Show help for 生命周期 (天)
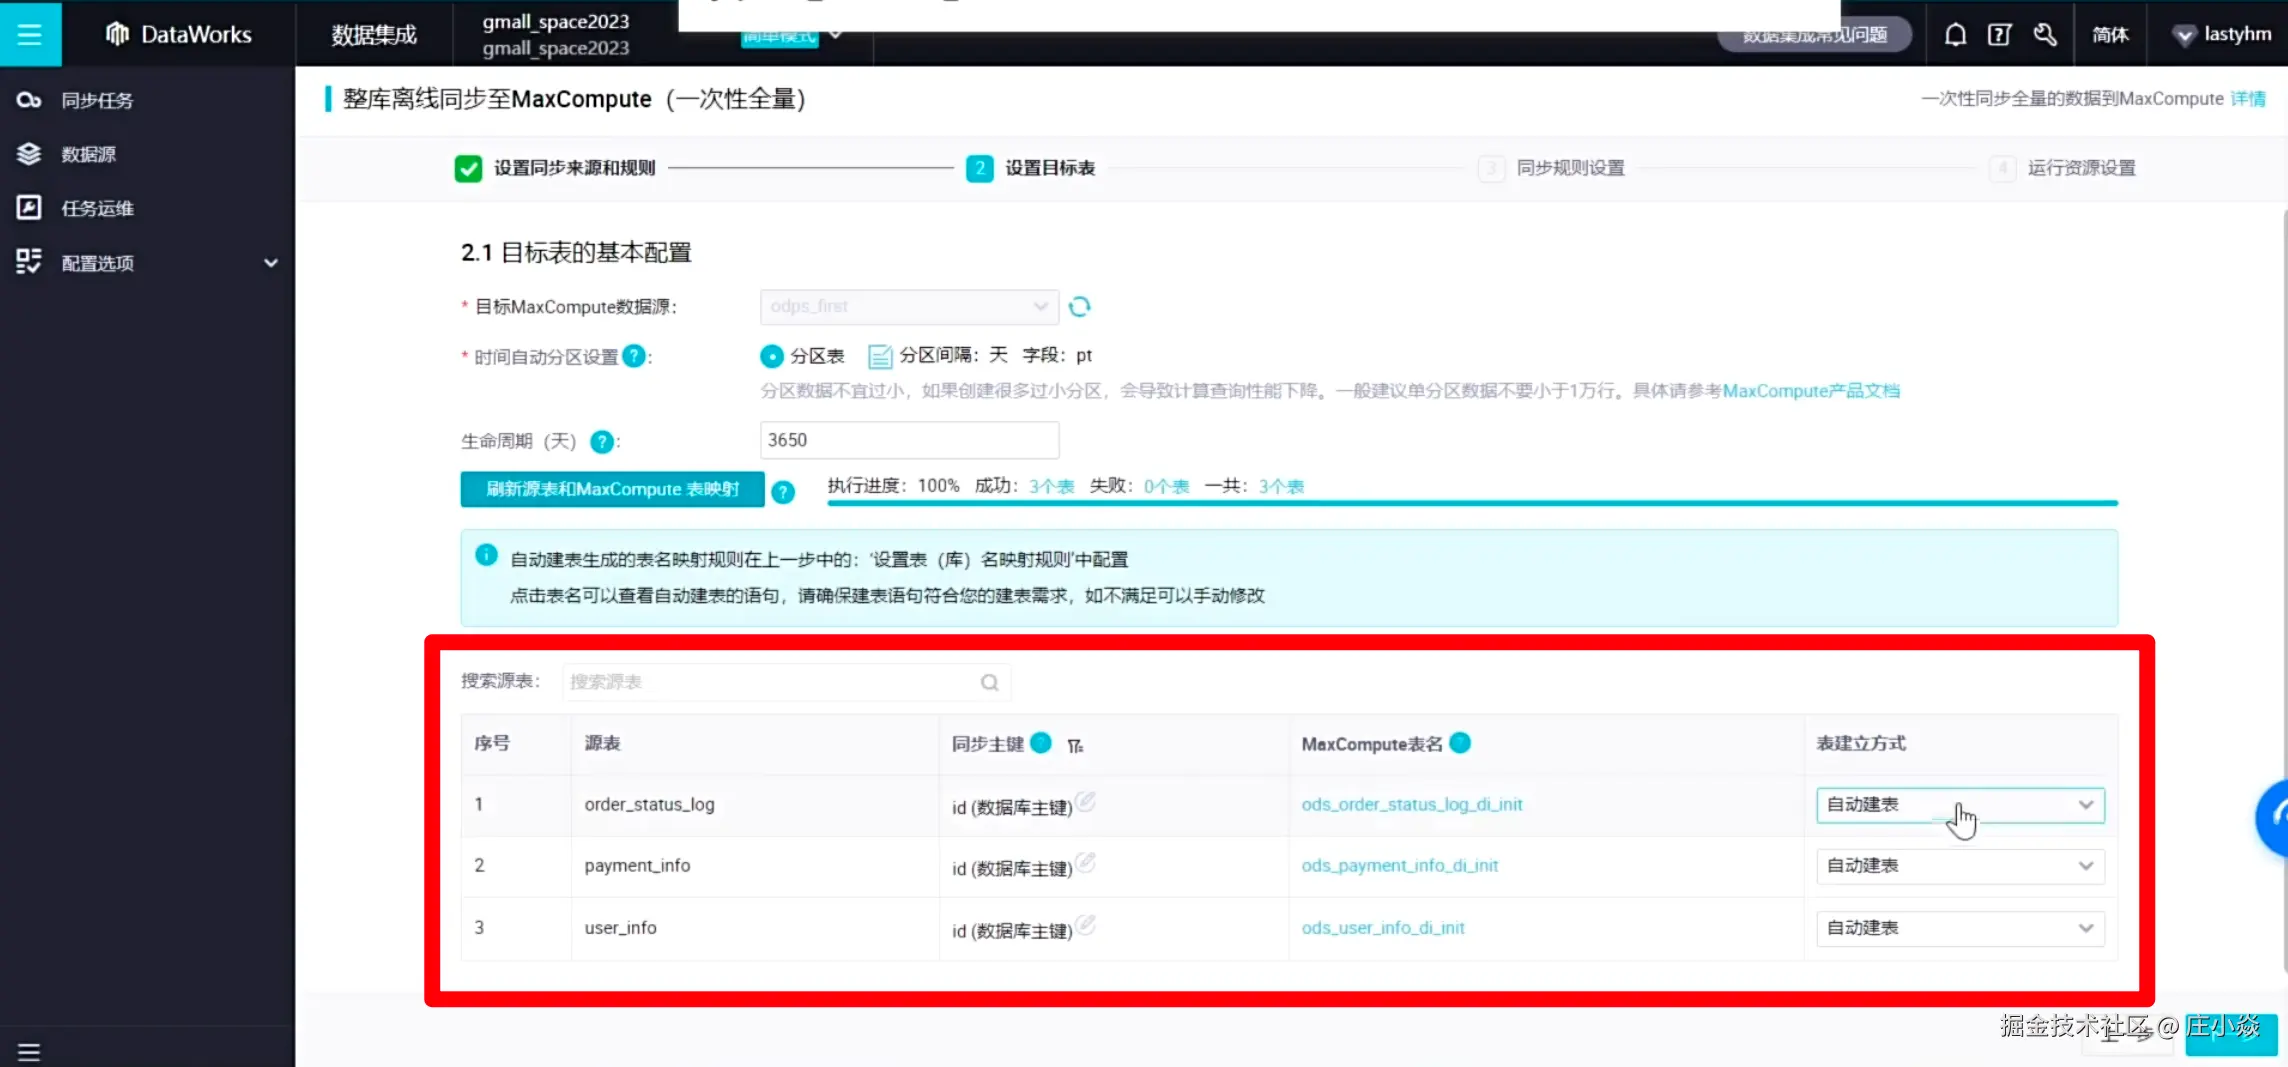2288x1067 pixels. pos(601,441)
